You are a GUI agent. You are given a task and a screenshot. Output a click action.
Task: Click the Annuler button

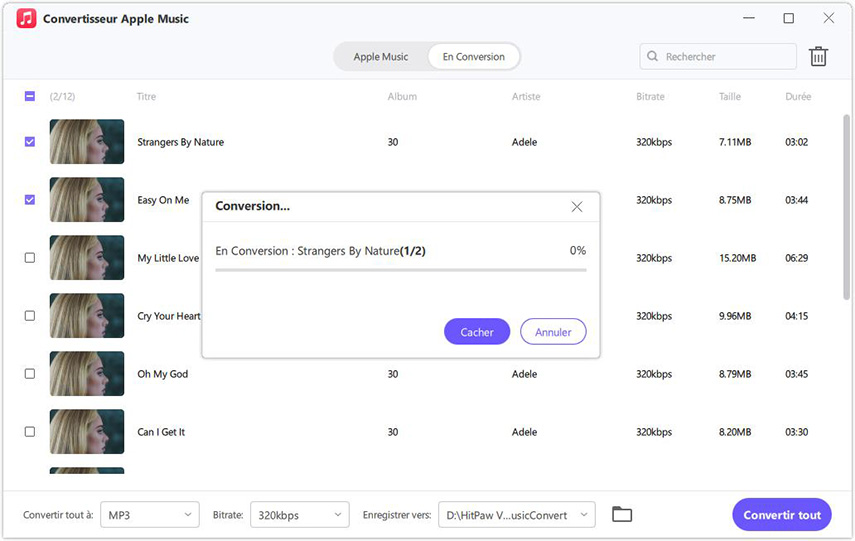click(553, 332)
